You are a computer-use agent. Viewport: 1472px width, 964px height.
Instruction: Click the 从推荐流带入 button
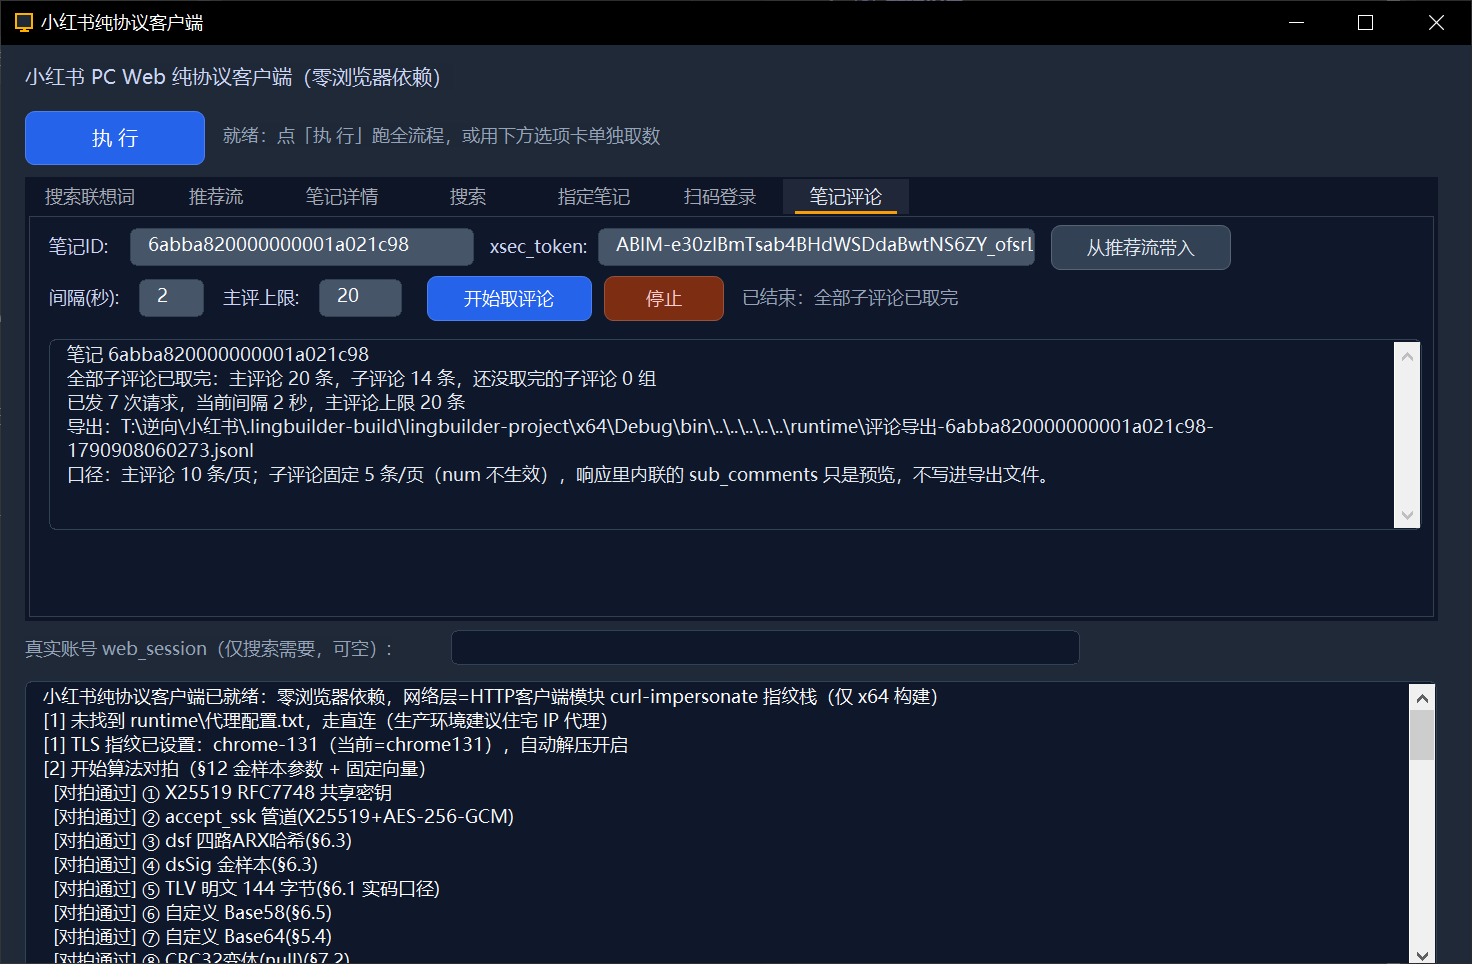1141,248
